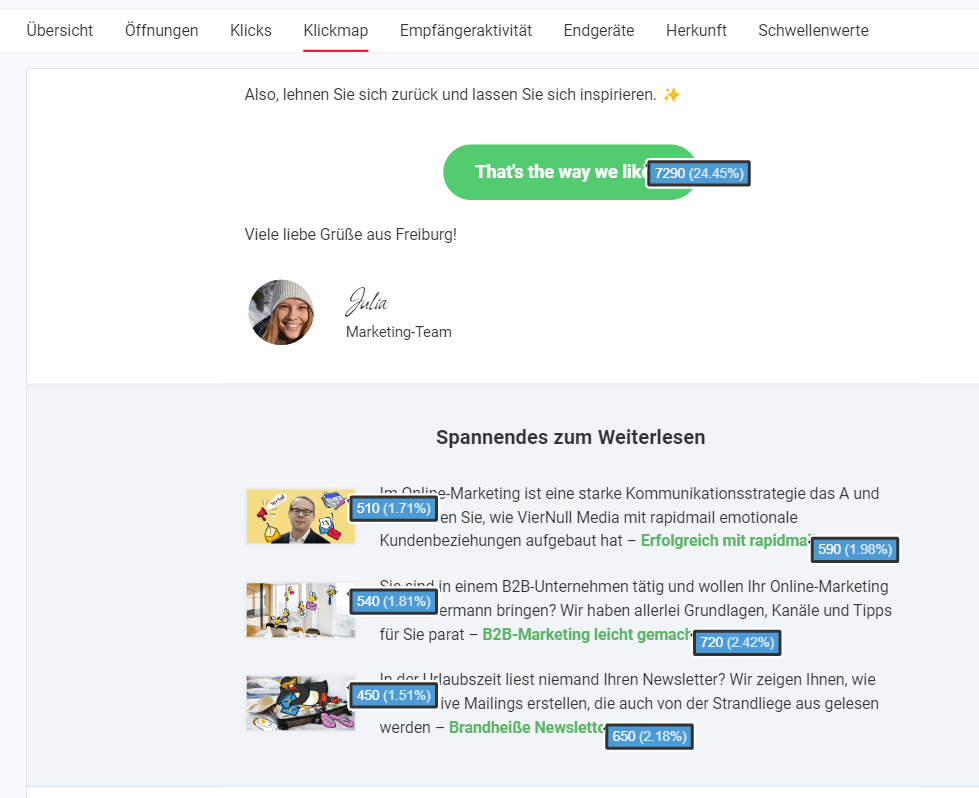The width and height of the screenshot is (979, 798).
Task: Open the B2B-Marketing article thumbnail
Action: pyautogui.click(x=298, y=610)
